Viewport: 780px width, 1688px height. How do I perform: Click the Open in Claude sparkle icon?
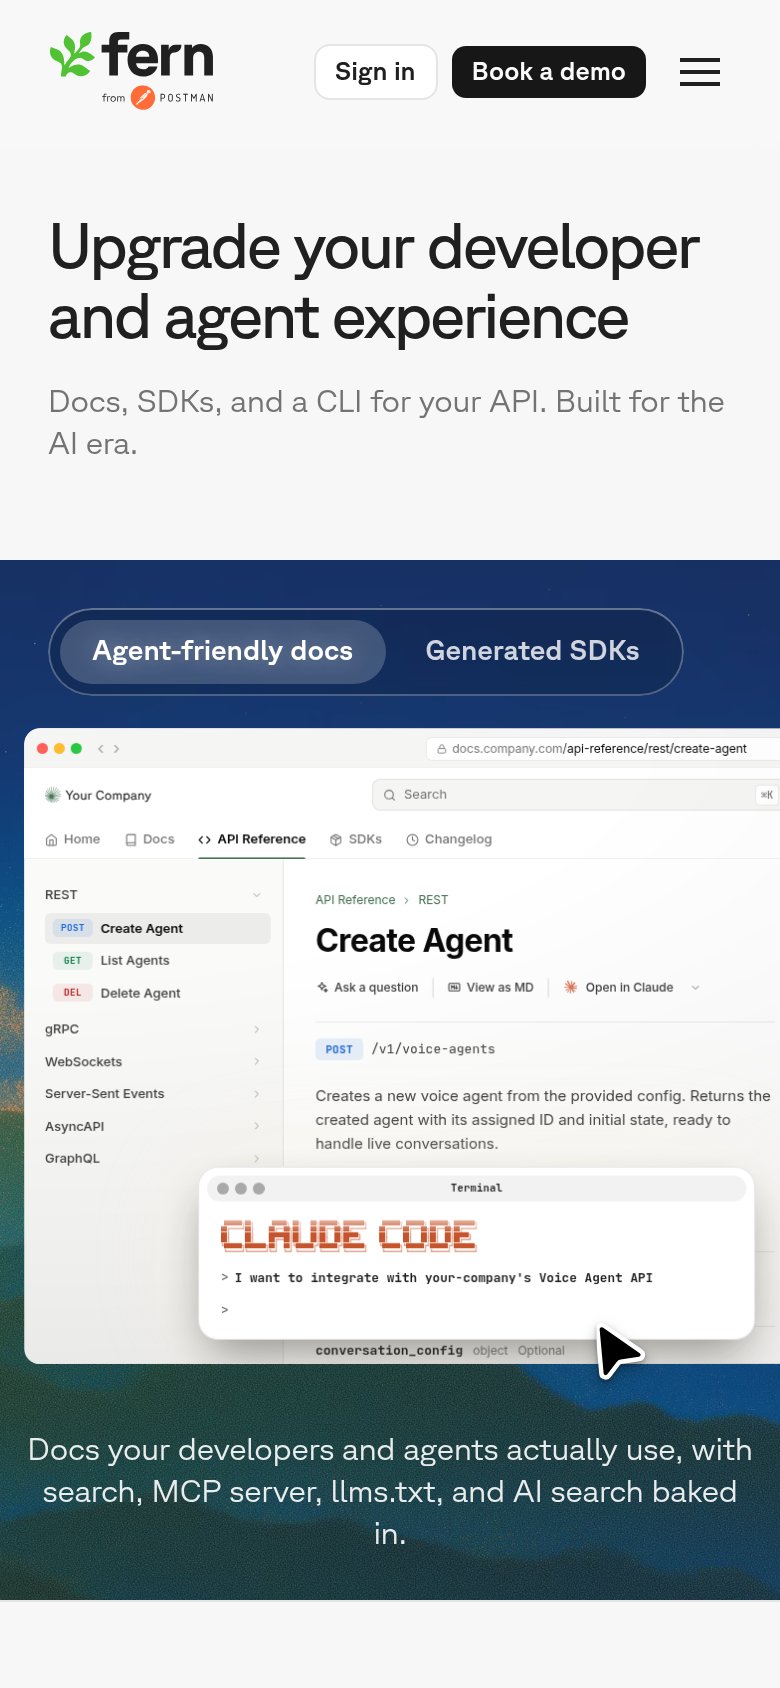571,987
